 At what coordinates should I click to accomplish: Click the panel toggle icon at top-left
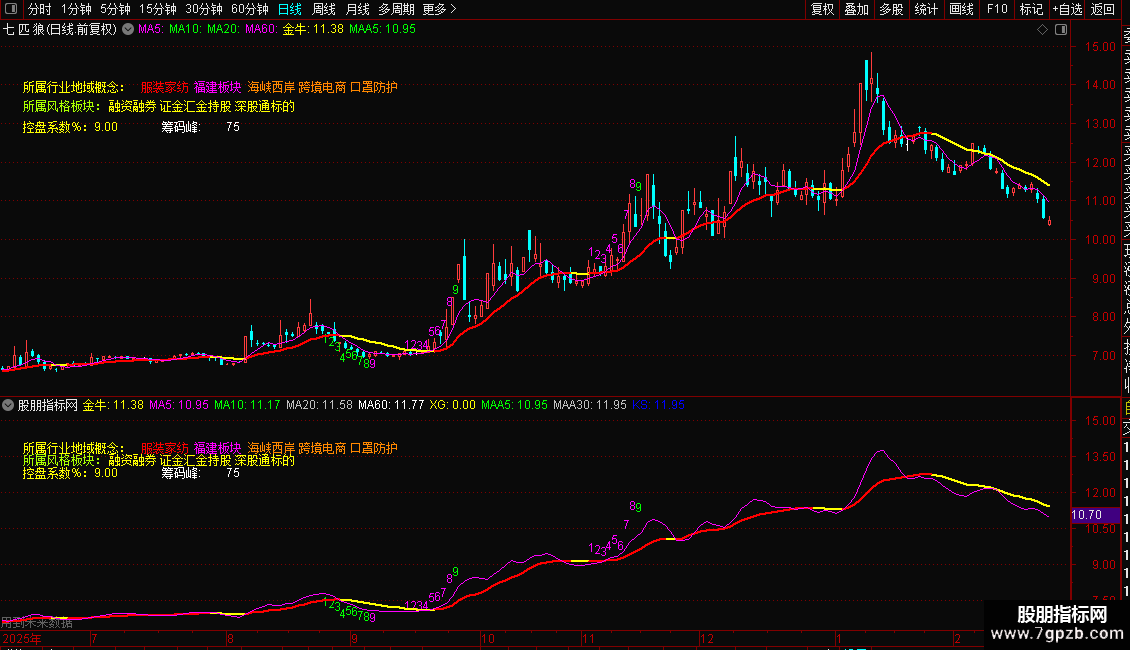11,9
